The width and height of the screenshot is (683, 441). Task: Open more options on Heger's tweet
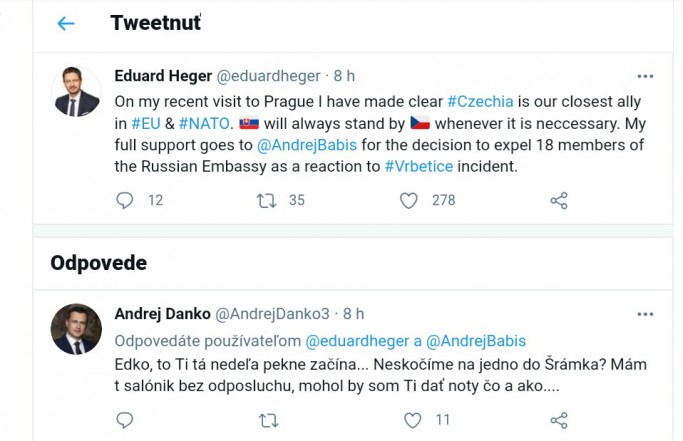pyautogui.click(x=646, y=76)
